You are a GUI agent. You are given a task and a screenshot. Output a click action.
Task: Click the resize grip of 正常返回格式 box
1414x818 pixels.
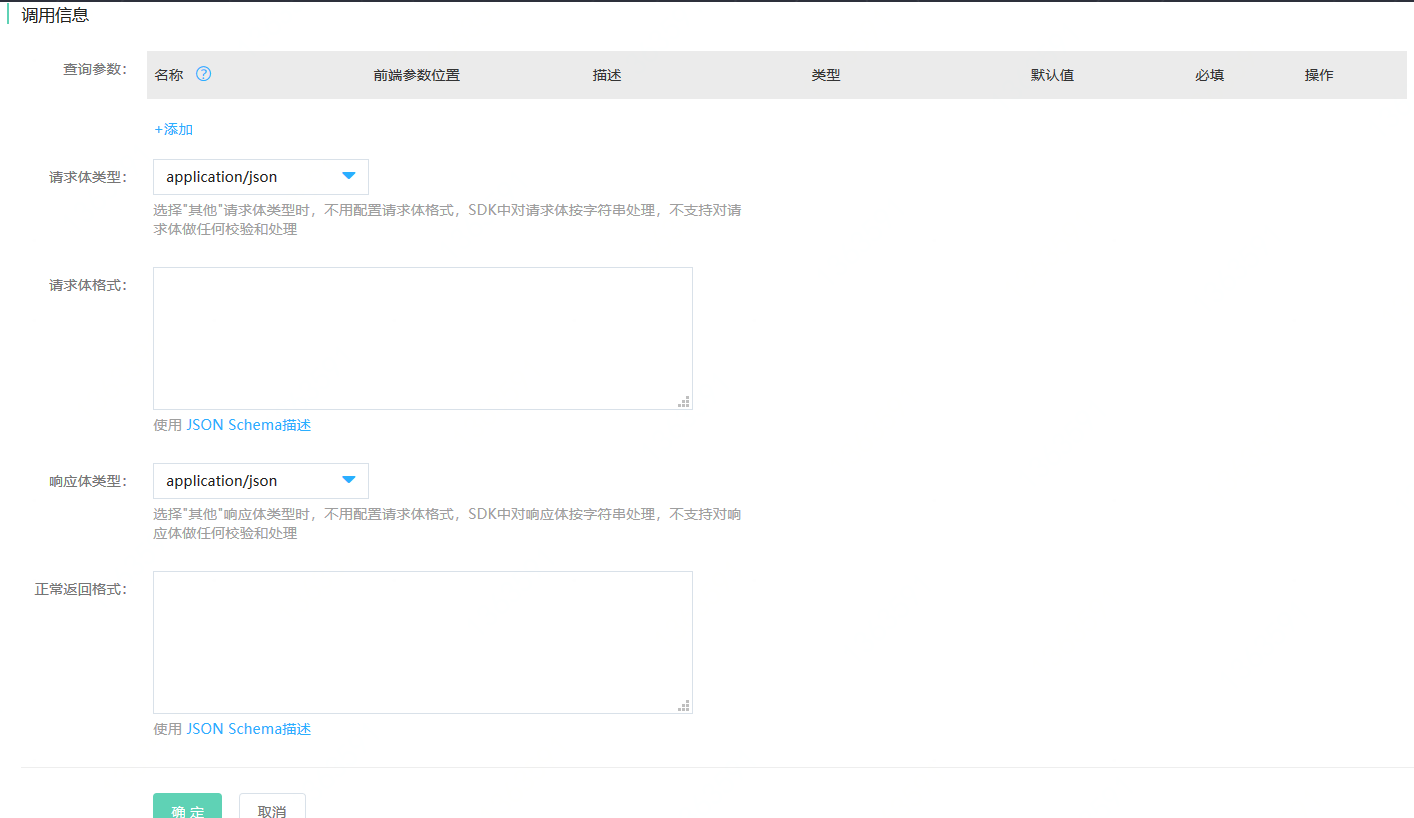pos(684,706)
